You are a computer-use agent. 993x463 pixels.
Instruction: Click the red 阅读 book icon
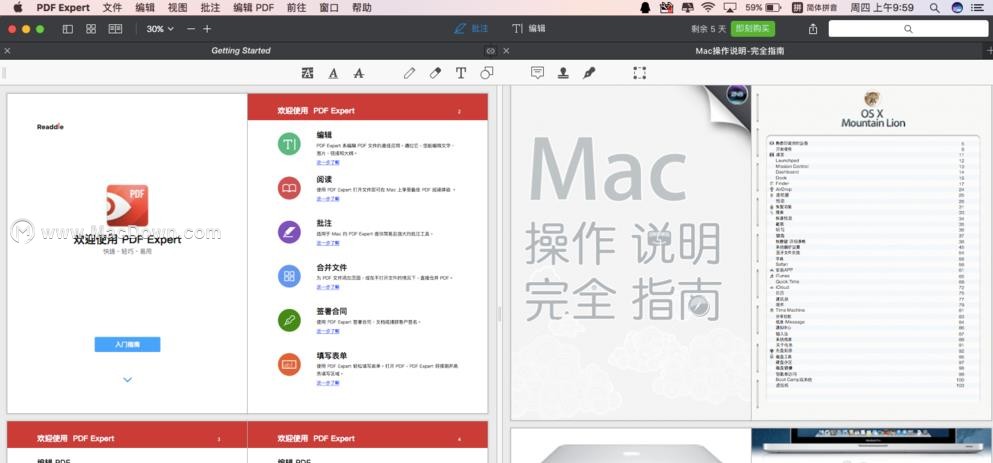(289, 188)
